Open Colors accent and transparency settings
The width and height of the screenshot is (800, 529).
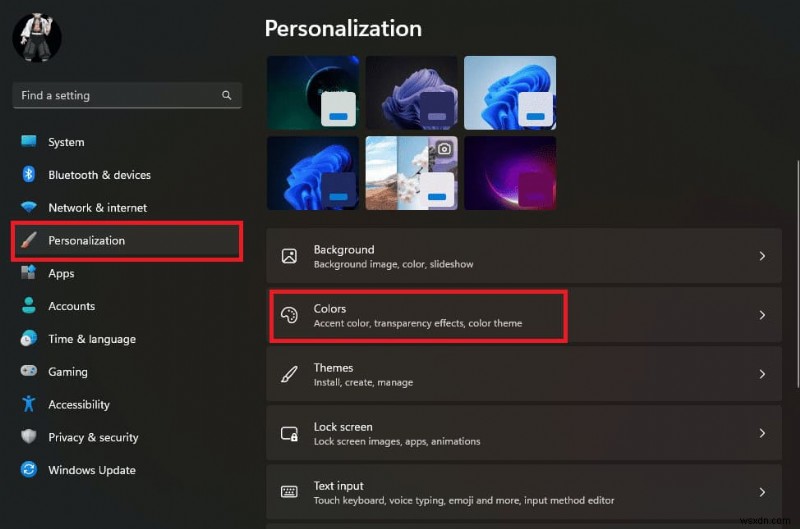pos(524,315)
